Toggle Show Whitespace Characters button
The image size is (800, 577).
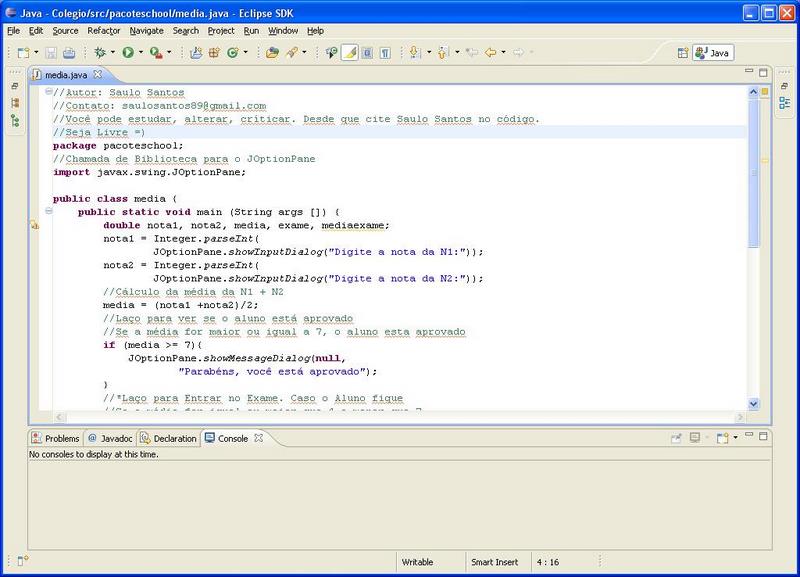[x=385, y=53]
